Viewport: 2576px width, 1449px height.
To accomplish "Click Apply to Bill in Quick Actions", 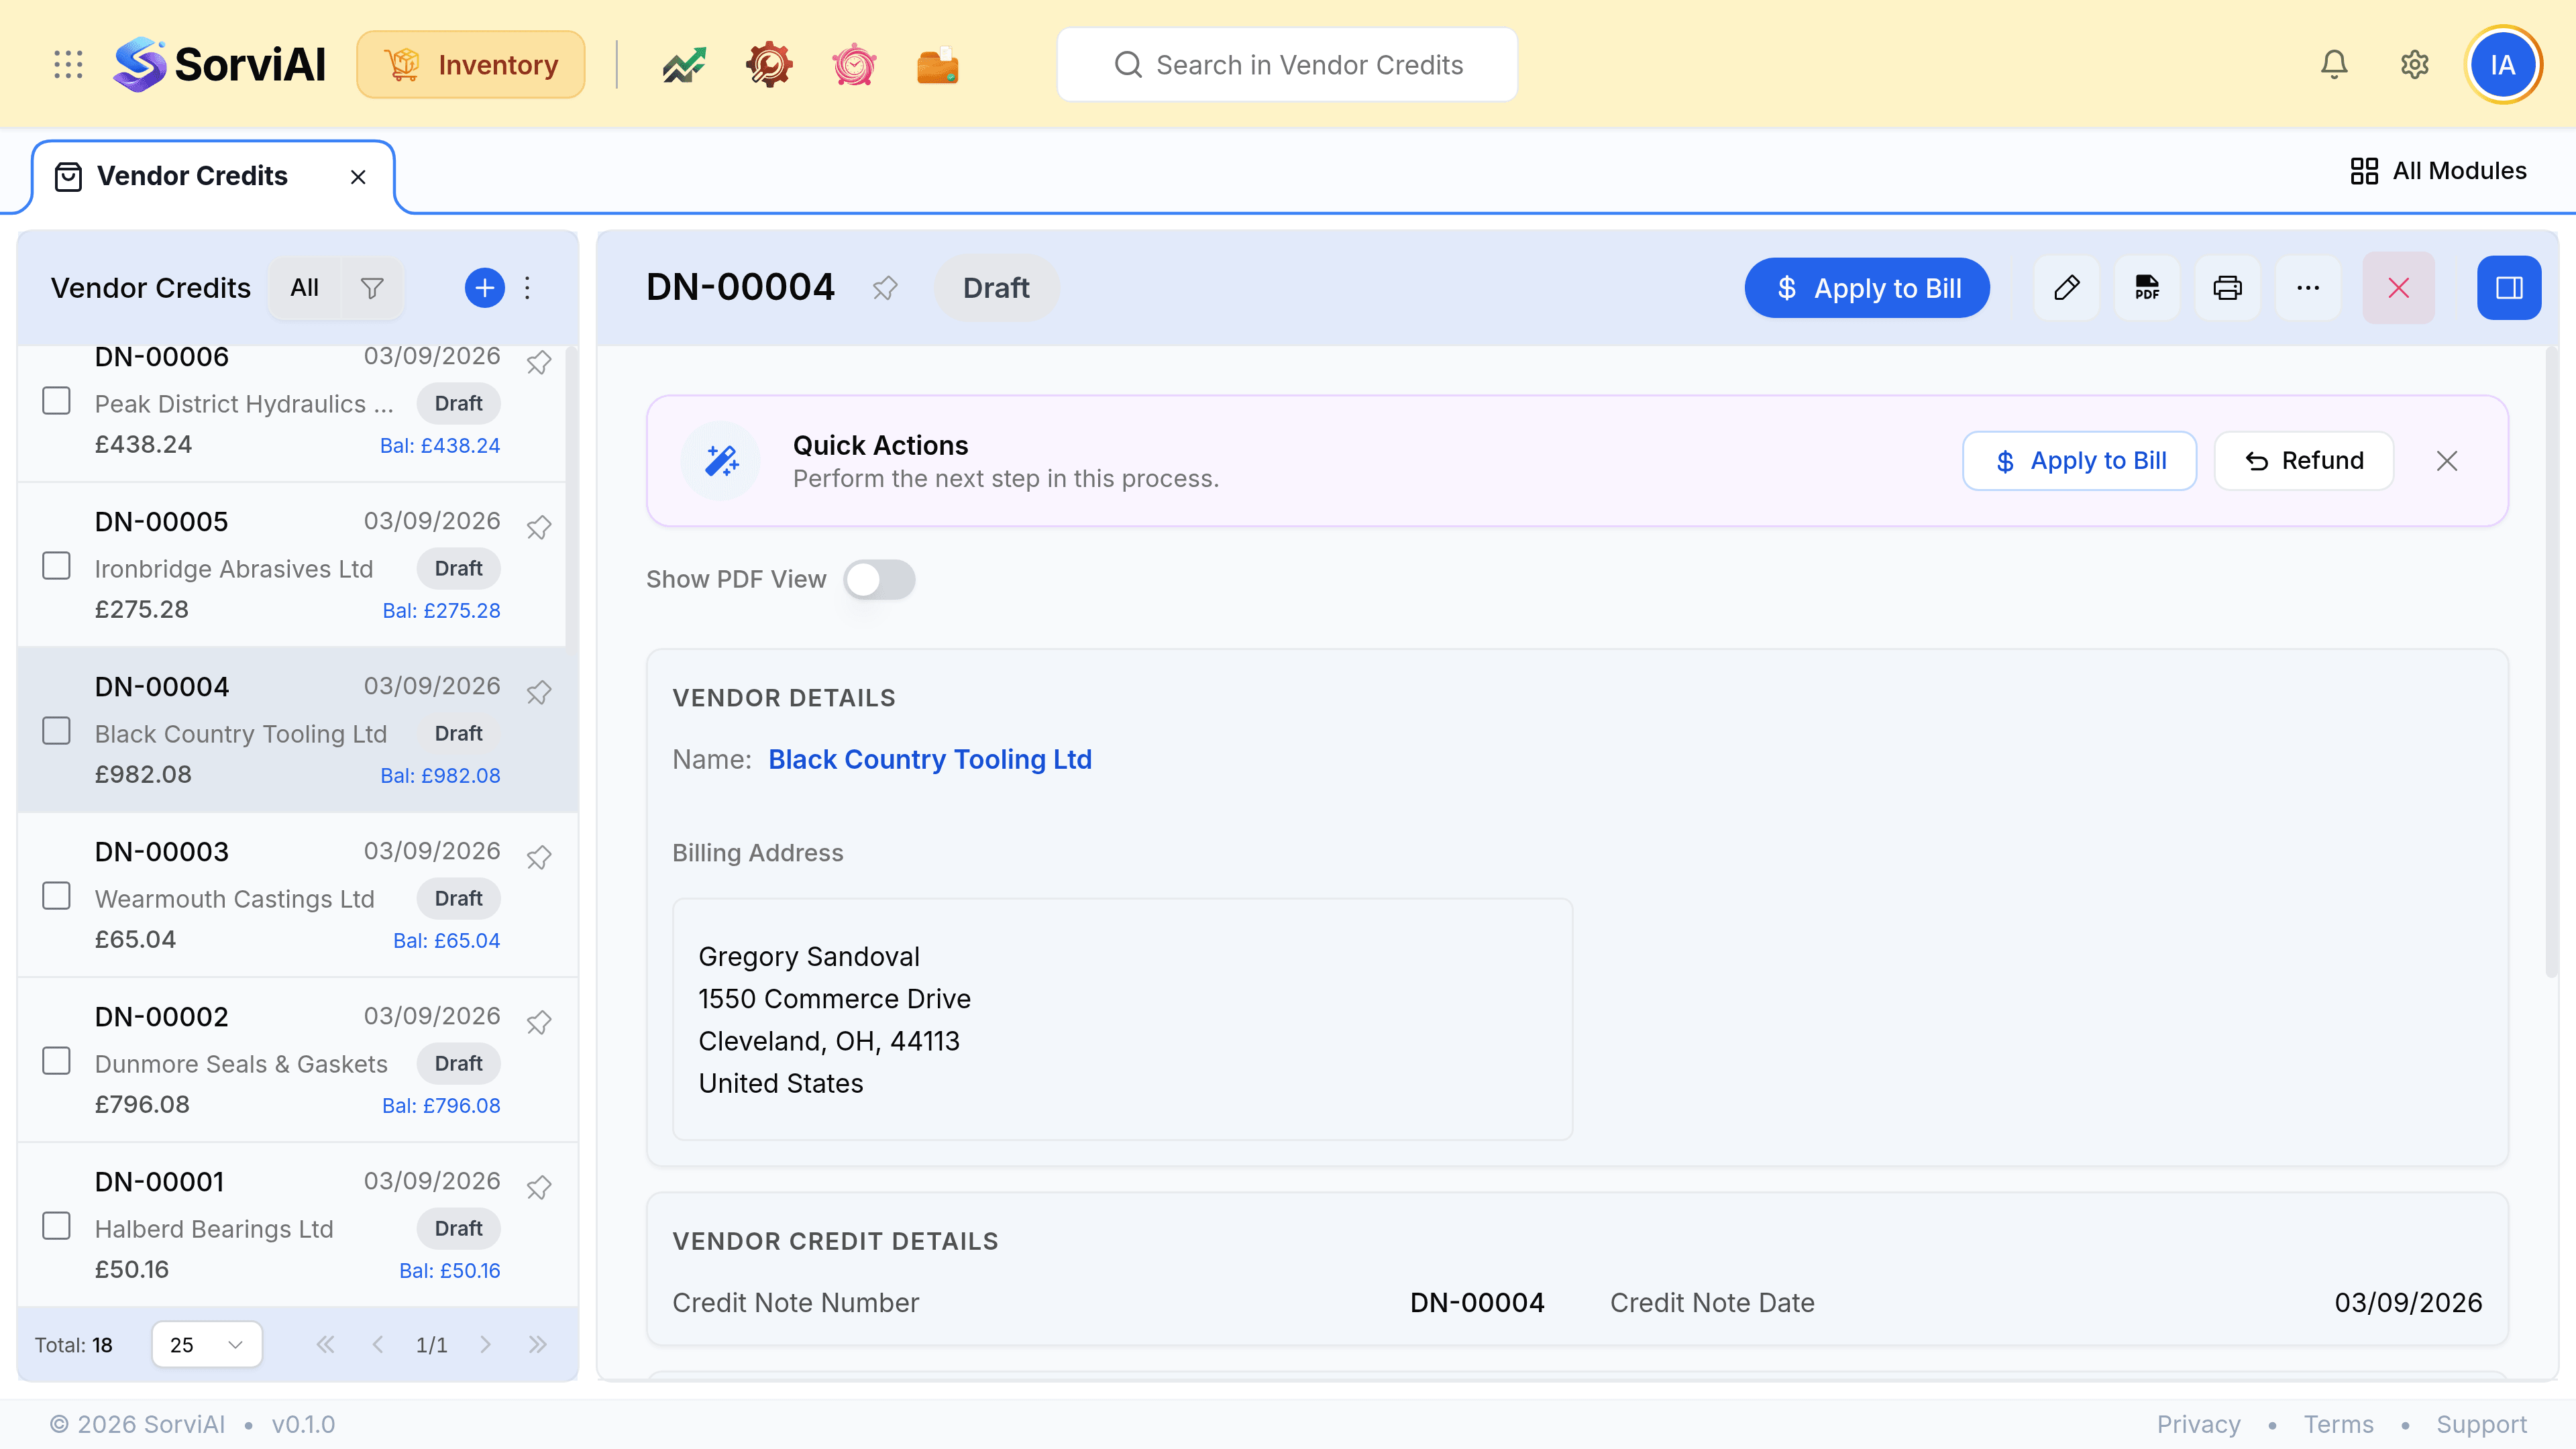I will [2080, 461].
